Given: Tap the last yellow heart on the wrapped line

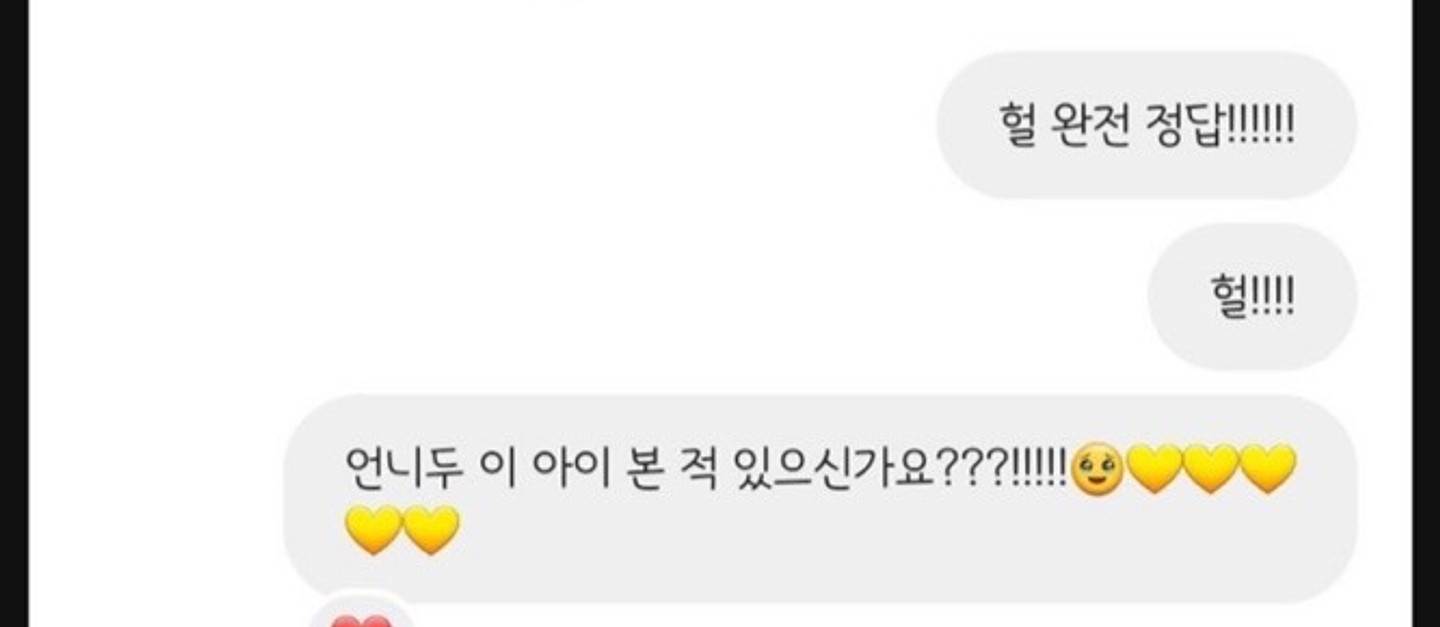Looking at the screenshot, I should pos(431,530).
